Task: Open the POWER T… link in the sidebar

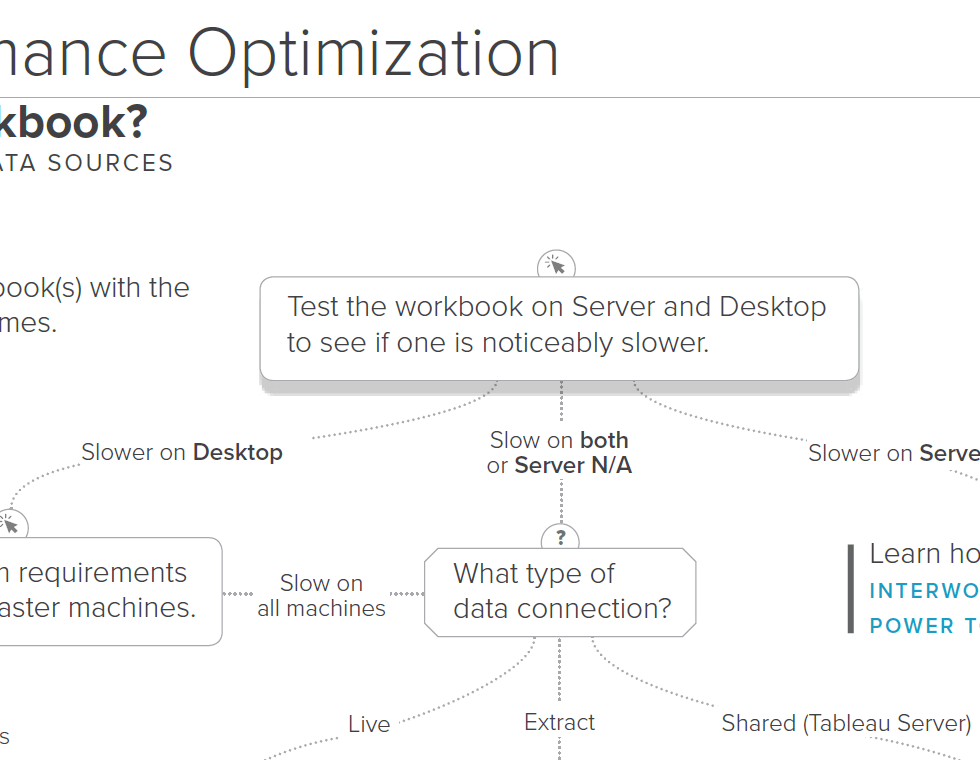Action: point(924,626)
